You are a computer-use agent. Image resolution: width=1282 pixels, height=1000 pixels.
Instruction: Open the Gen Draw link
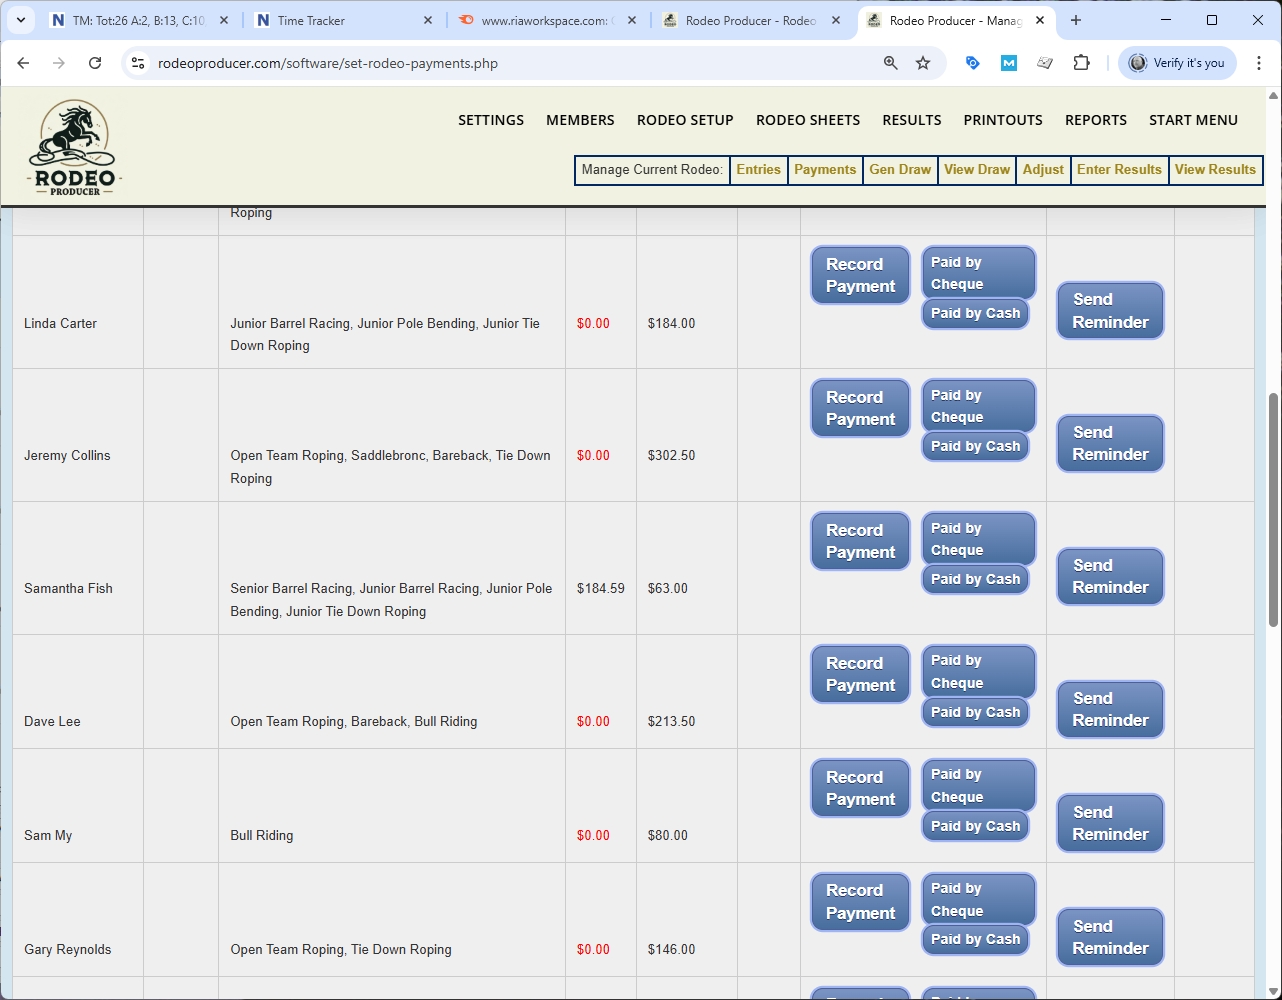[900, 170]
